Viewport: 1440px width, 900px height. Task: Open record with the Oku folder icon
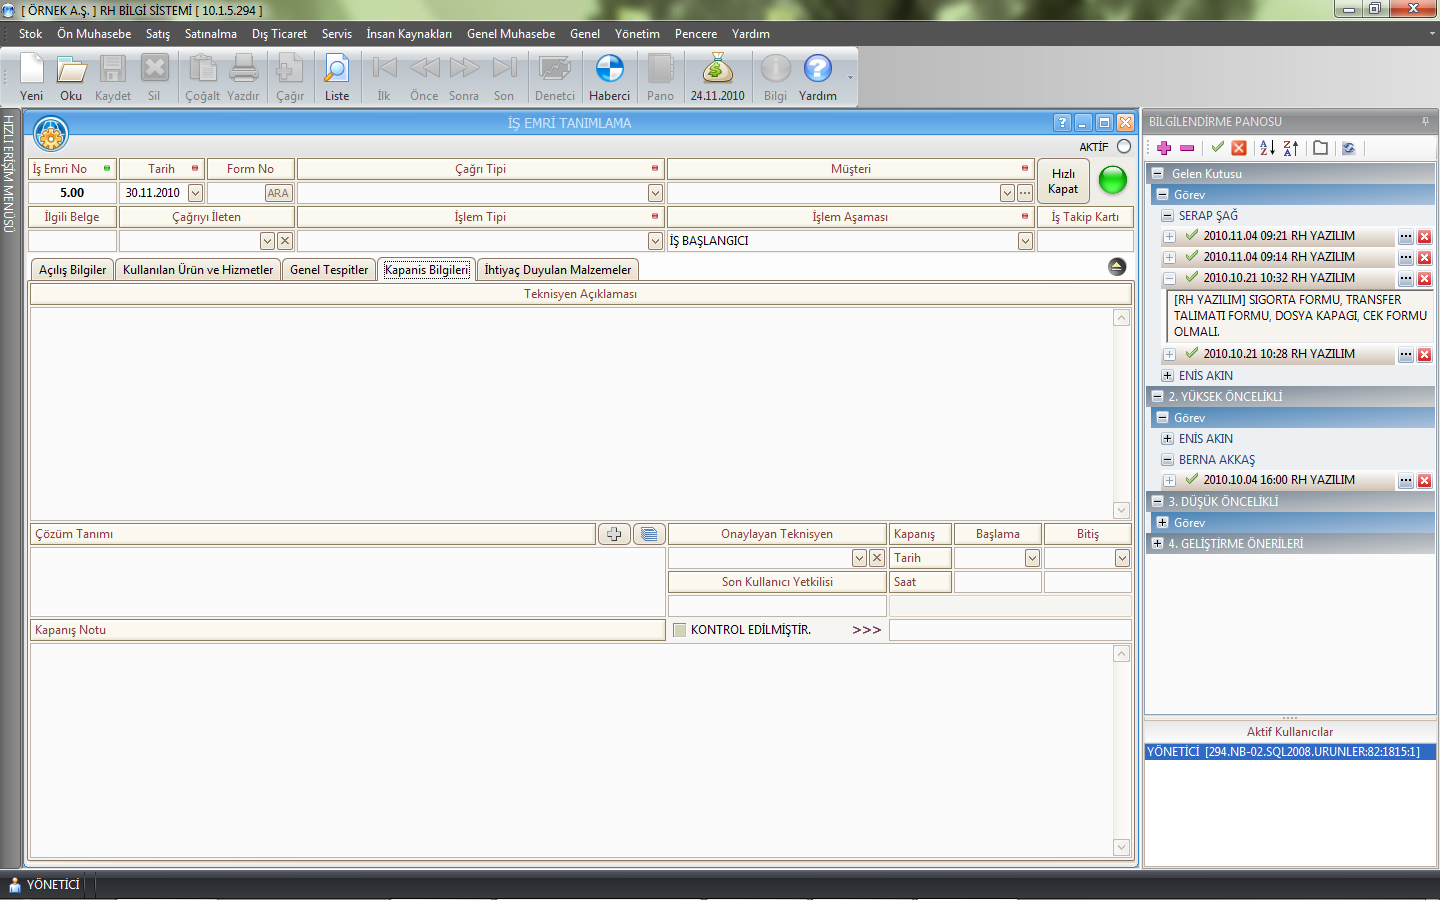[71, 70]
